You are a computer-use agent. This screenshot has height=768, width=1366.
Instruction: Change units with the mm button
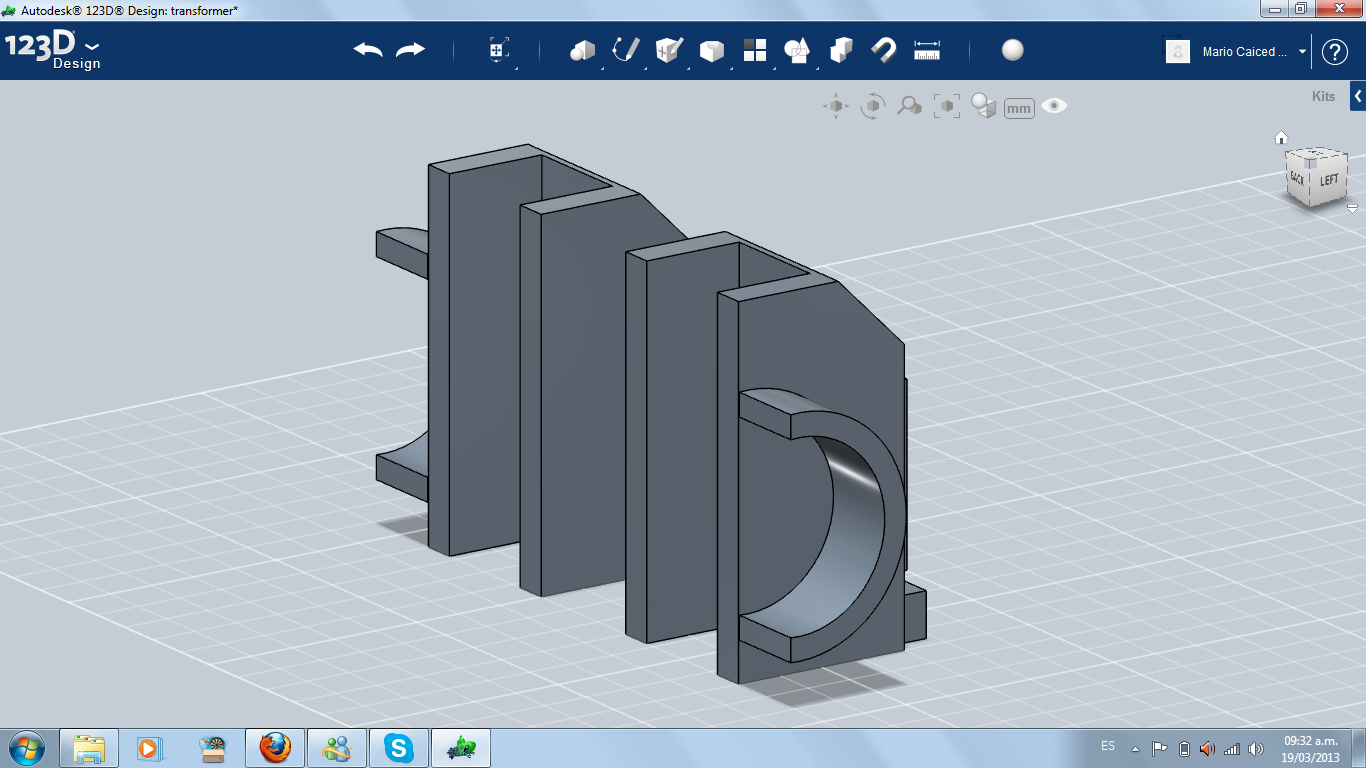pos(1019,108)
